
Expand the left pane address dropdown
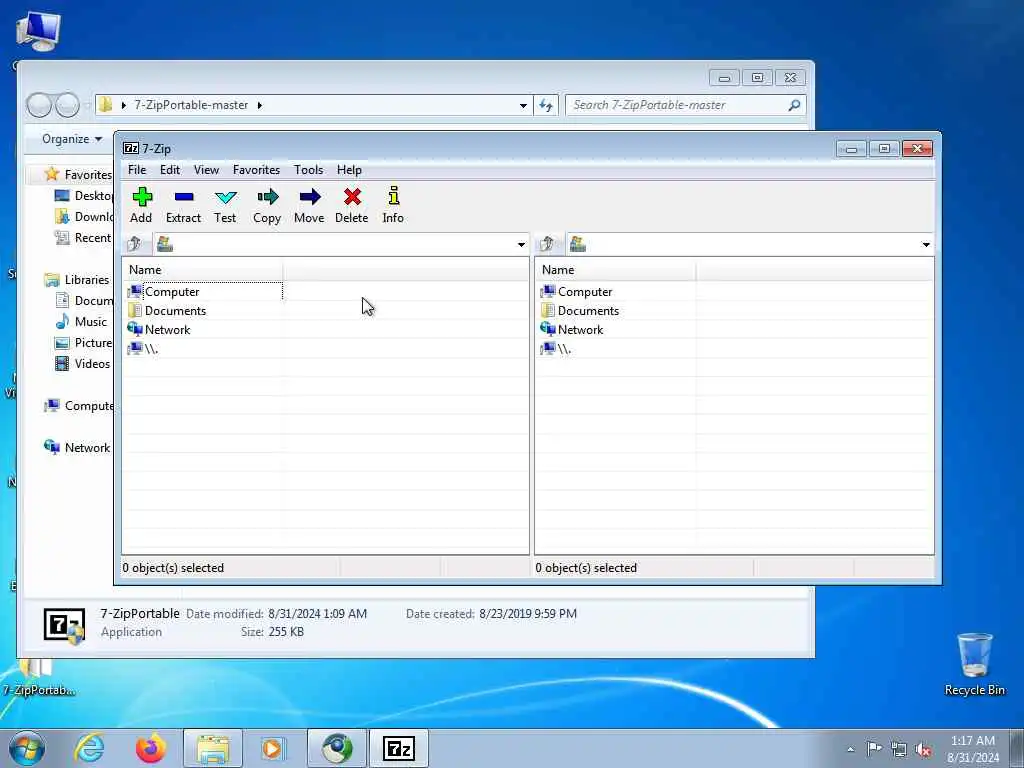point(521,244)
